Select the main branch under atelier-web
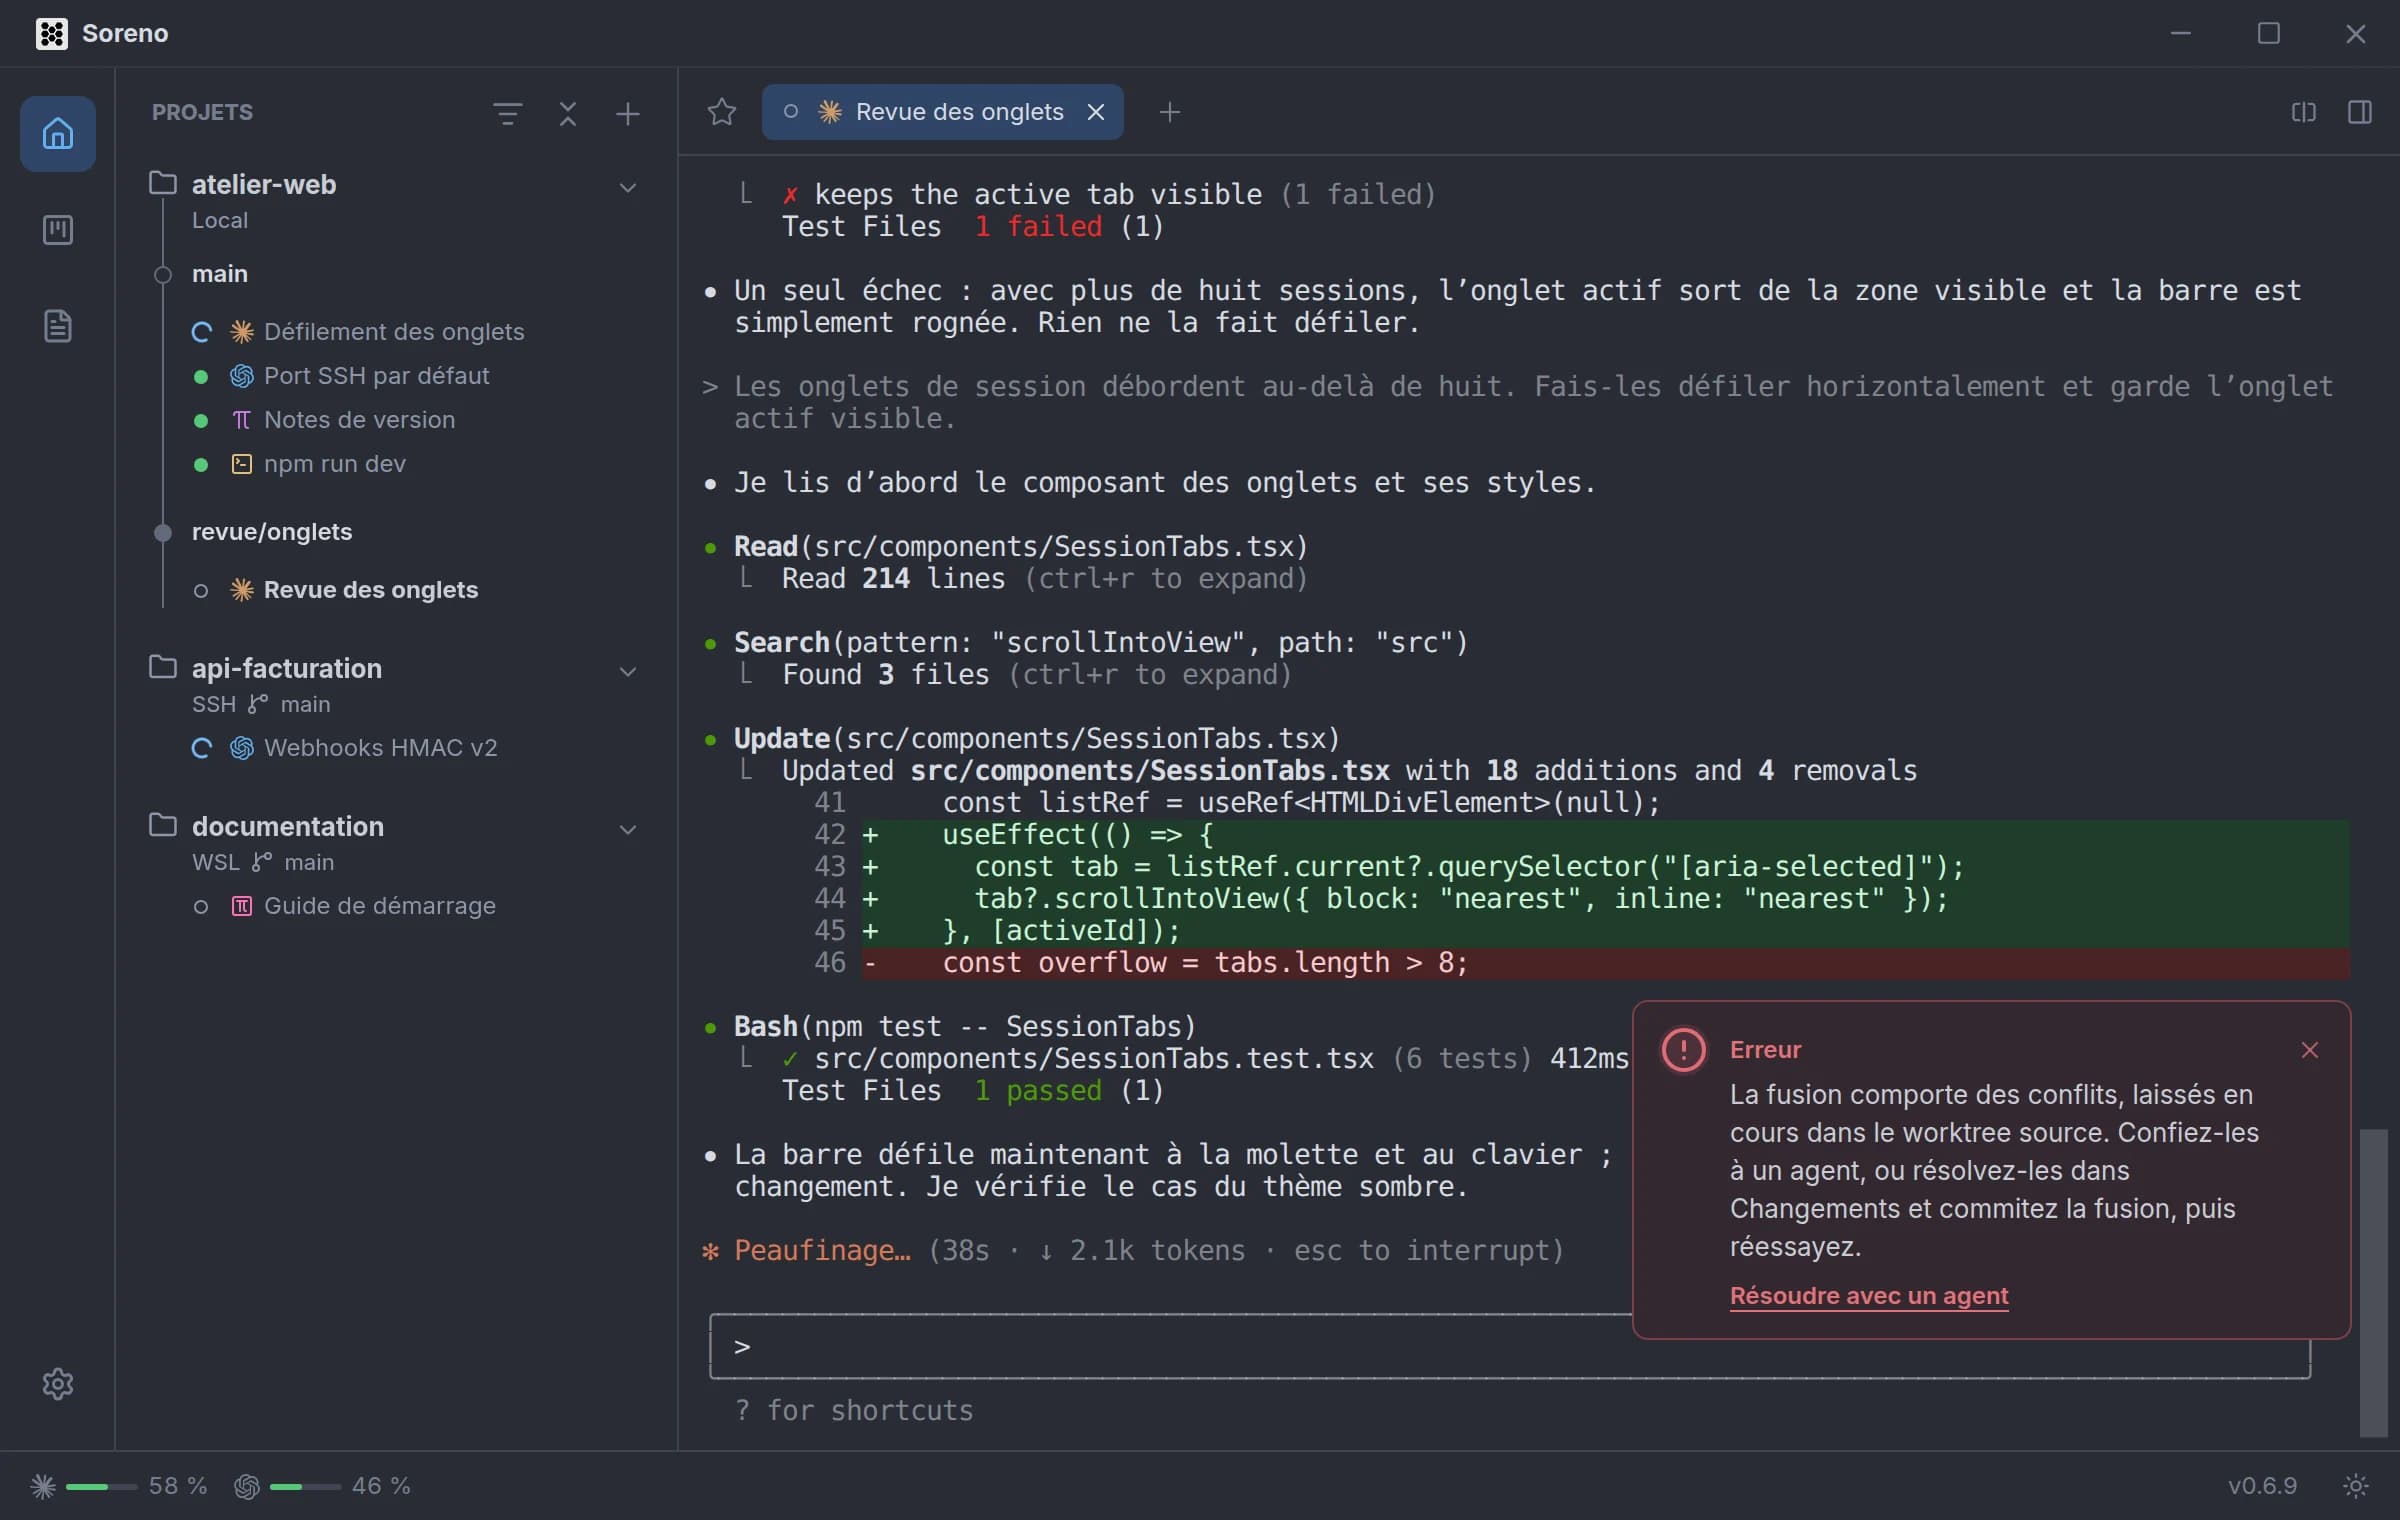 (219, 274)
